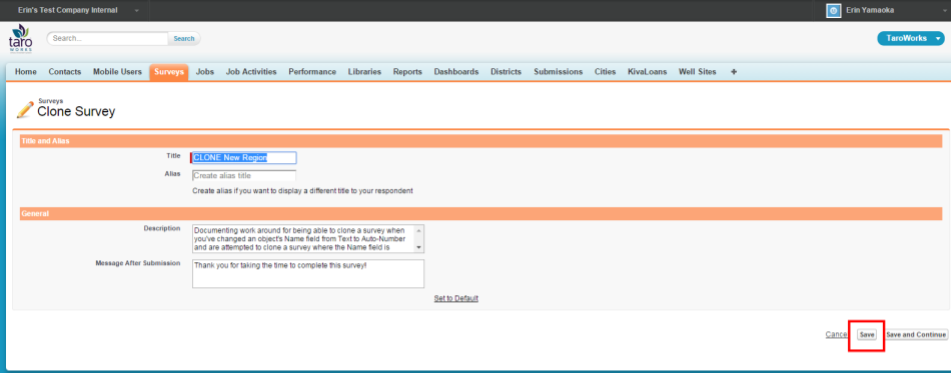The image size is (951, 373).
Task: Expand Erin's Test Company Internal dropdown
Action: coord(136,11)
